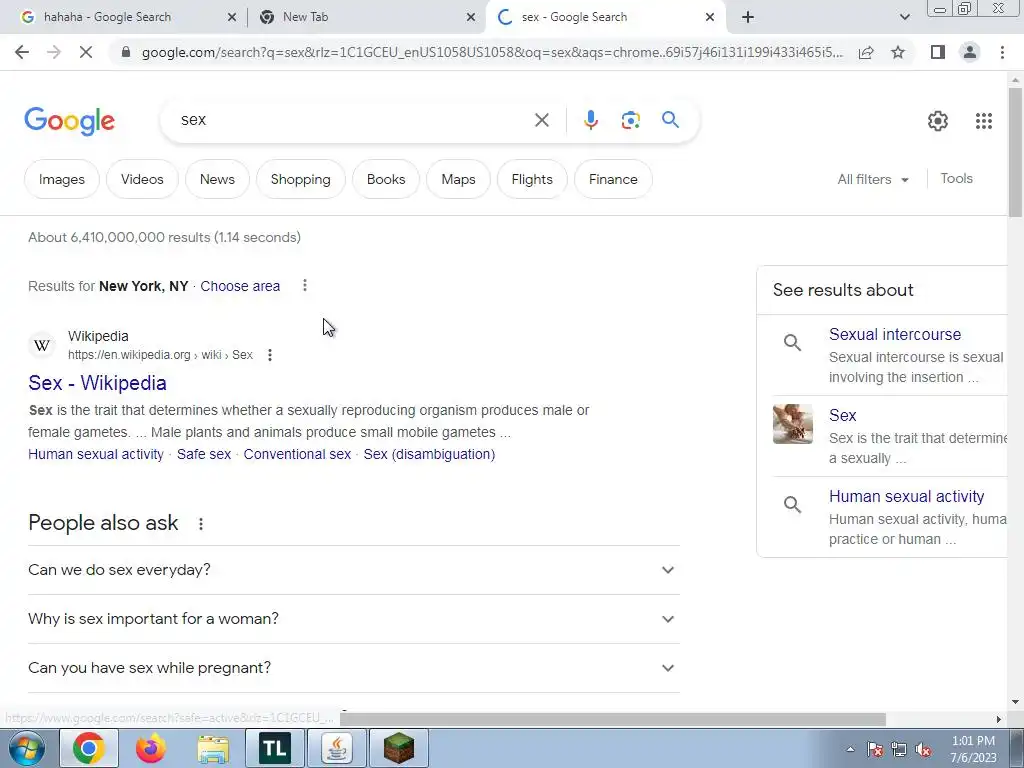Viewport: 1024px width, 768px height.
Task: Click the vertical page scrollbar thumb
Action: coord(1015,152)
